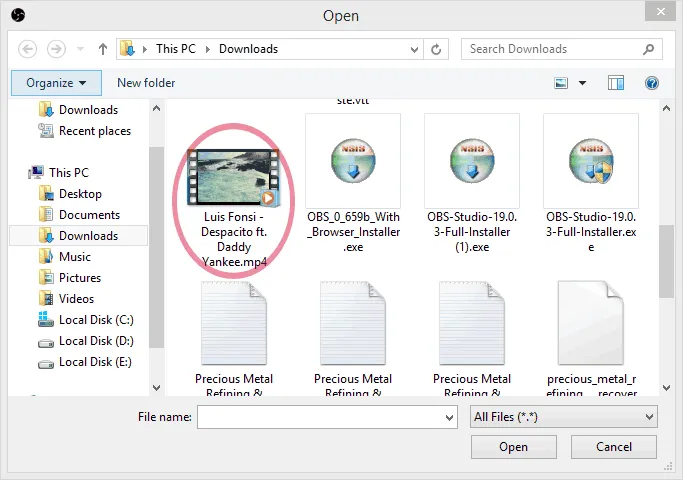Image resolution: width=683 pixels, height=480 pixels.
Task: Collapse the This PC tree node
Action: 22,172
